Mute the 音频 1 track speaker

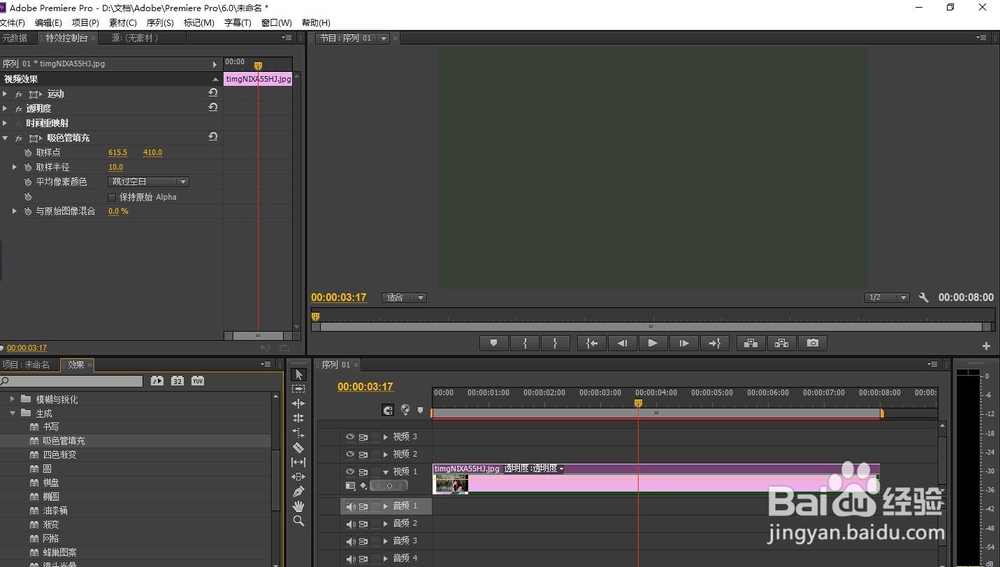pyautogui.click(x=349, y=506)
